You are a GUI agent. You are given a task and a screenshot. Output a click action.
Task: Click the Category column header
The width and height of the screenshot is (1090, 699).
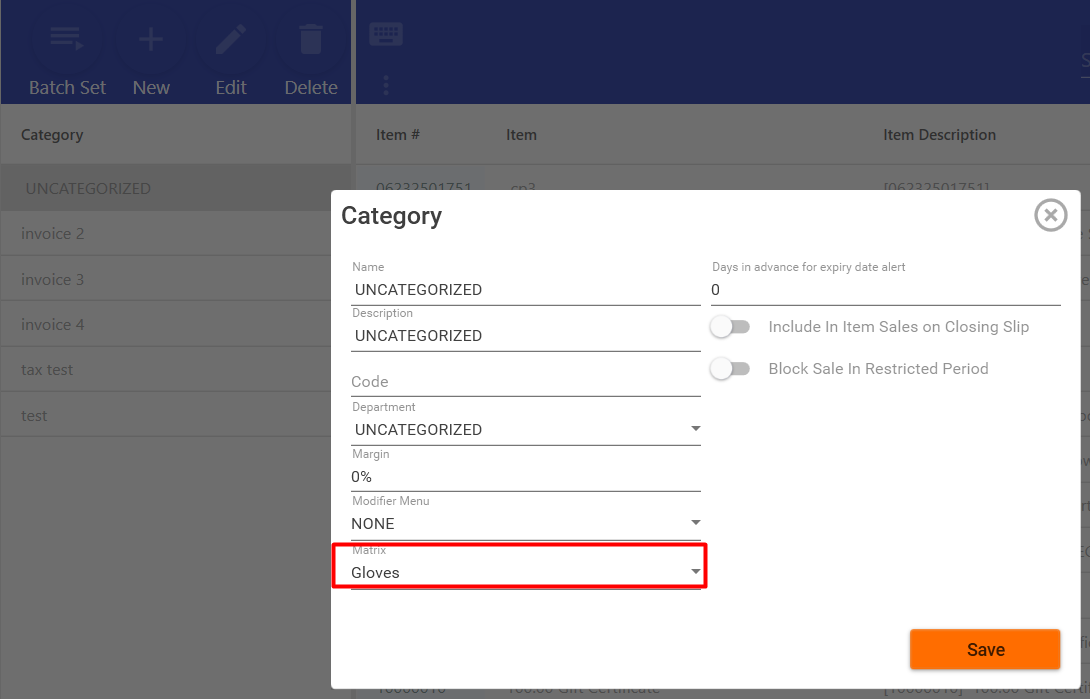coord(52,135)
